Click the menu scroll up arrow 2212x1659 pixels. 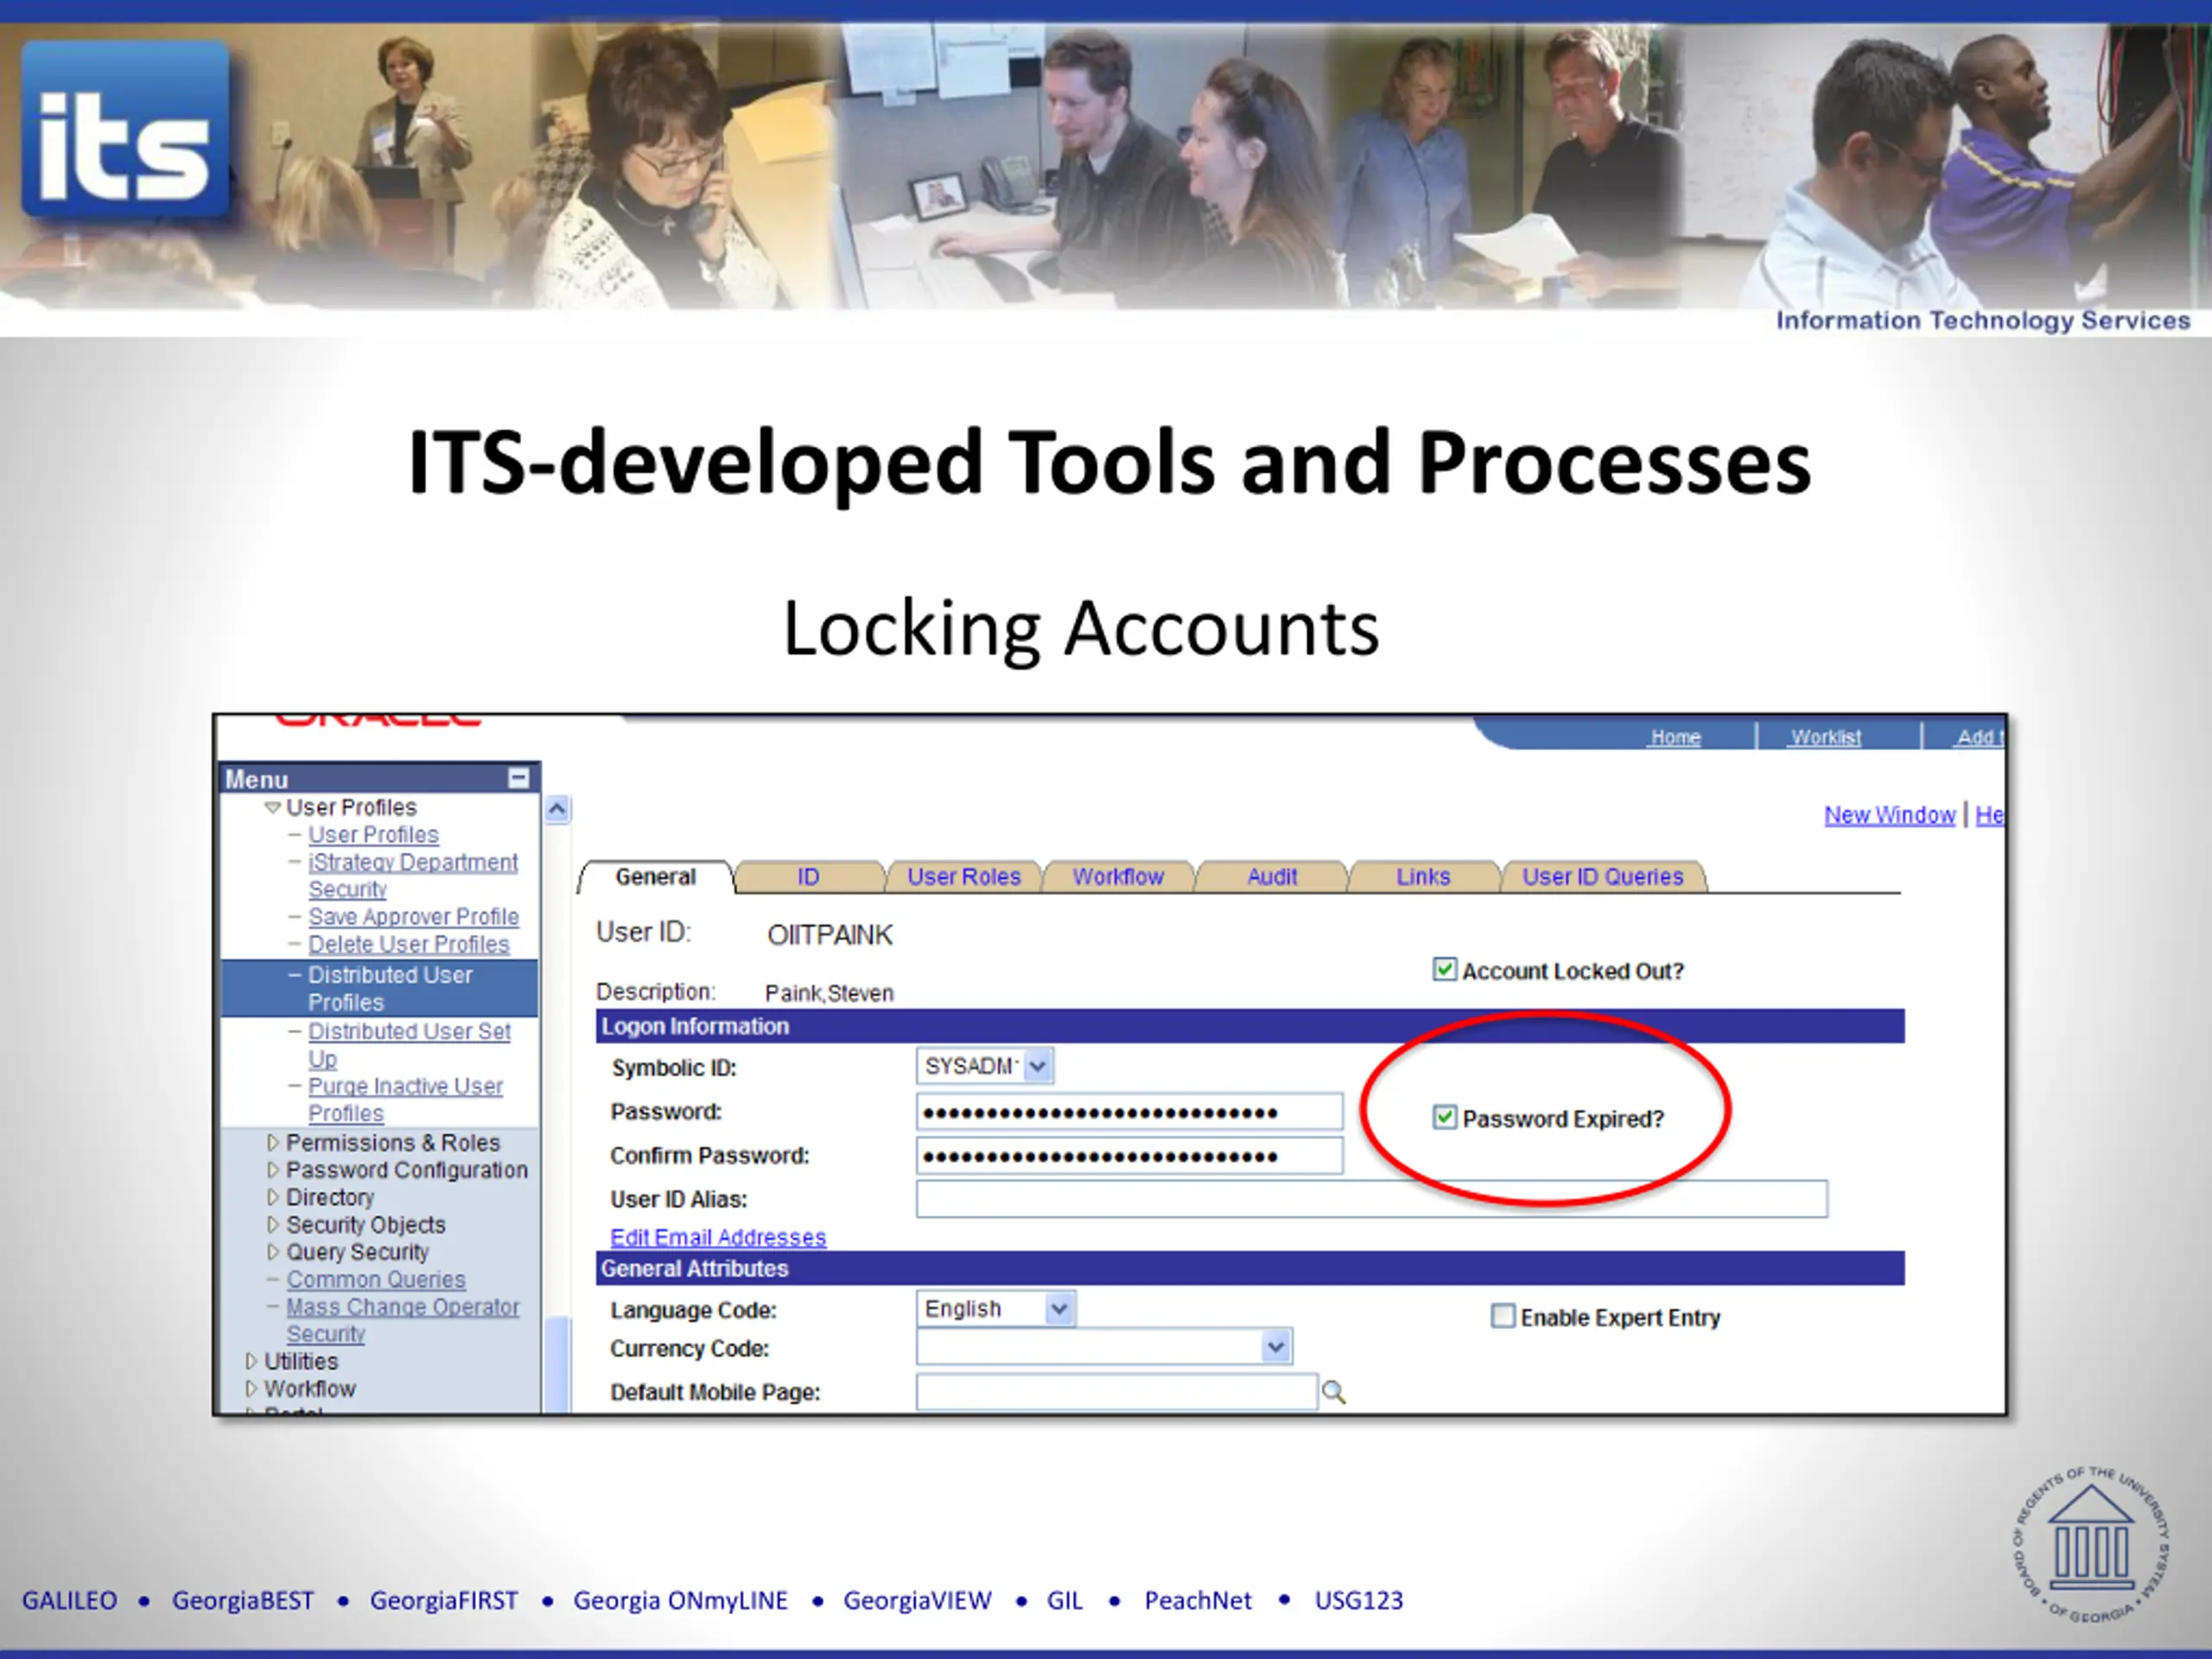tap(557, 809)
